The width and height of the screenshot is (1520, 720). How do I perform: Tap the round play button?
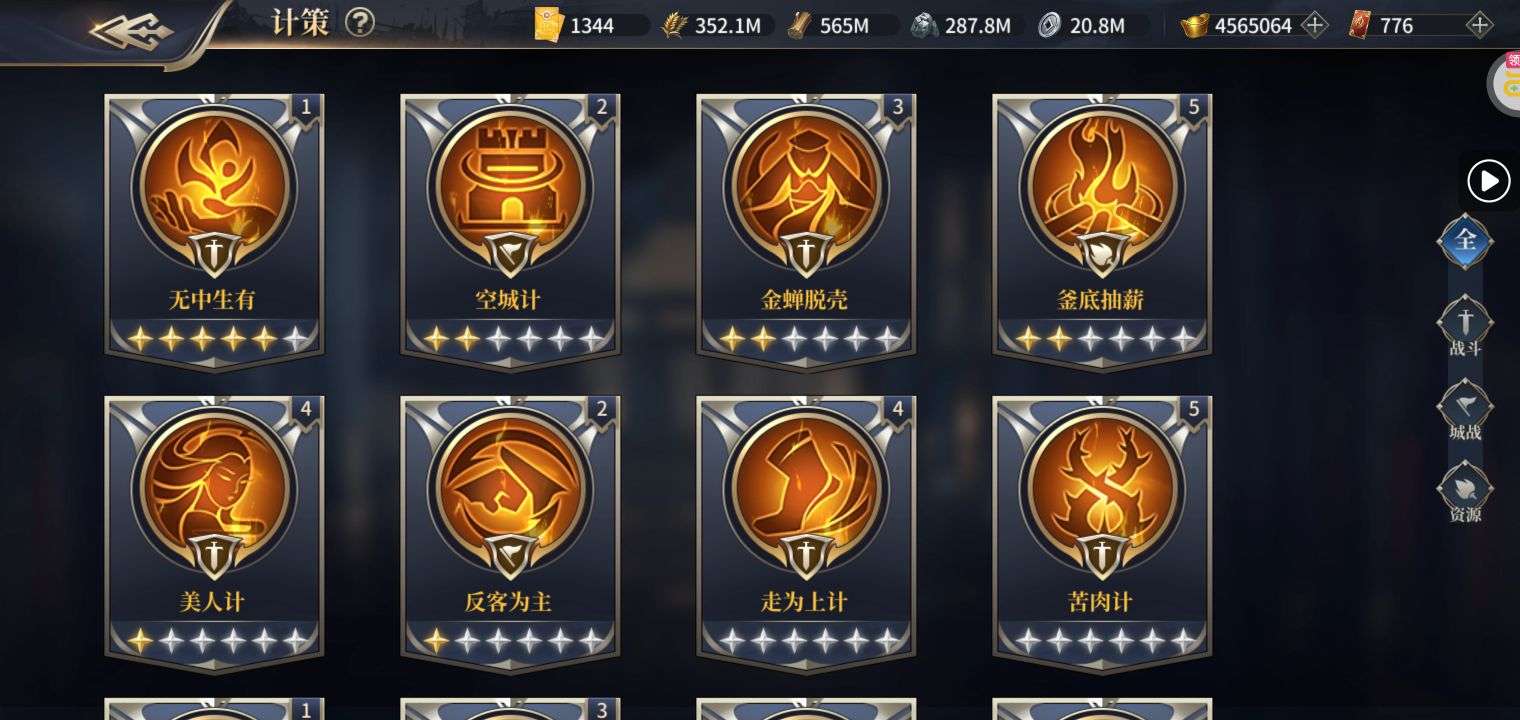[x=1489, y=181]
